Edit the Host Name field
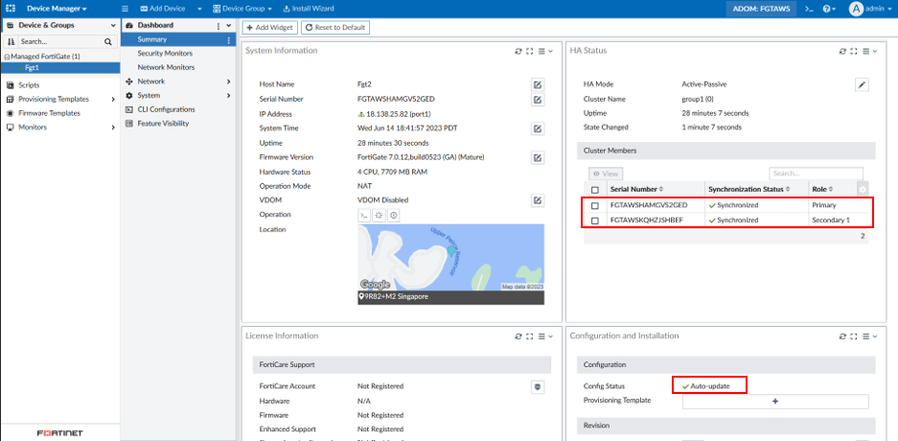 [x=537, y=85]
